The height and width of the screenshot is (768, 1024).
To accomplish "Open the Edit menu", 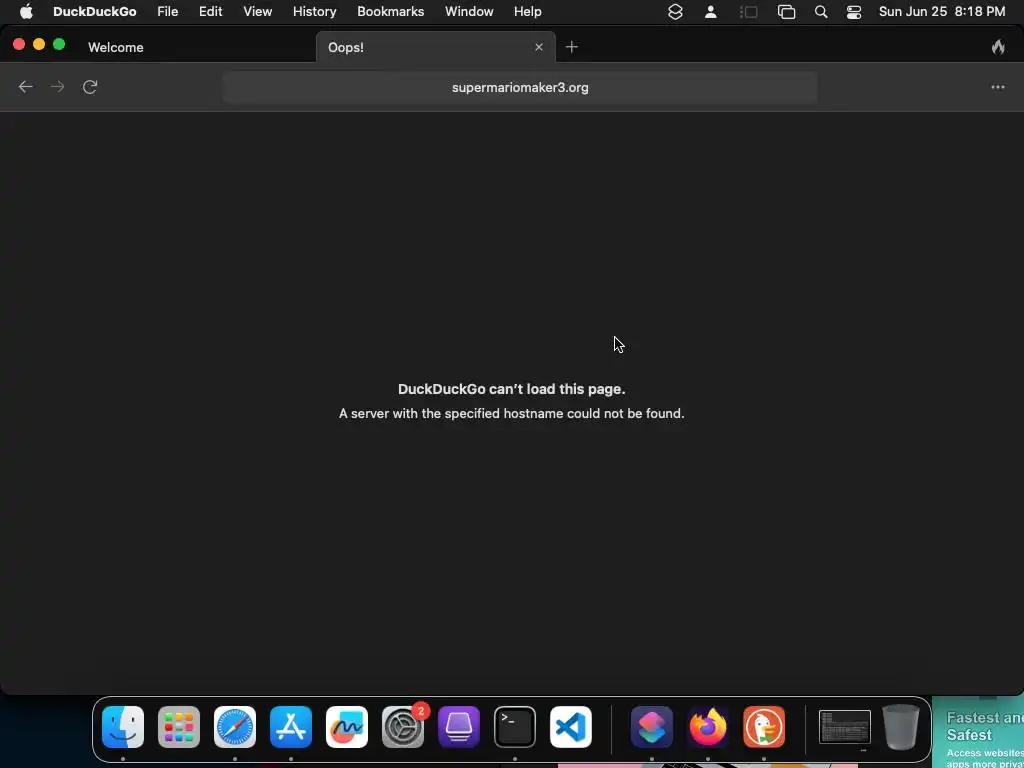I will pyautogui.click(x=210, y=12).
